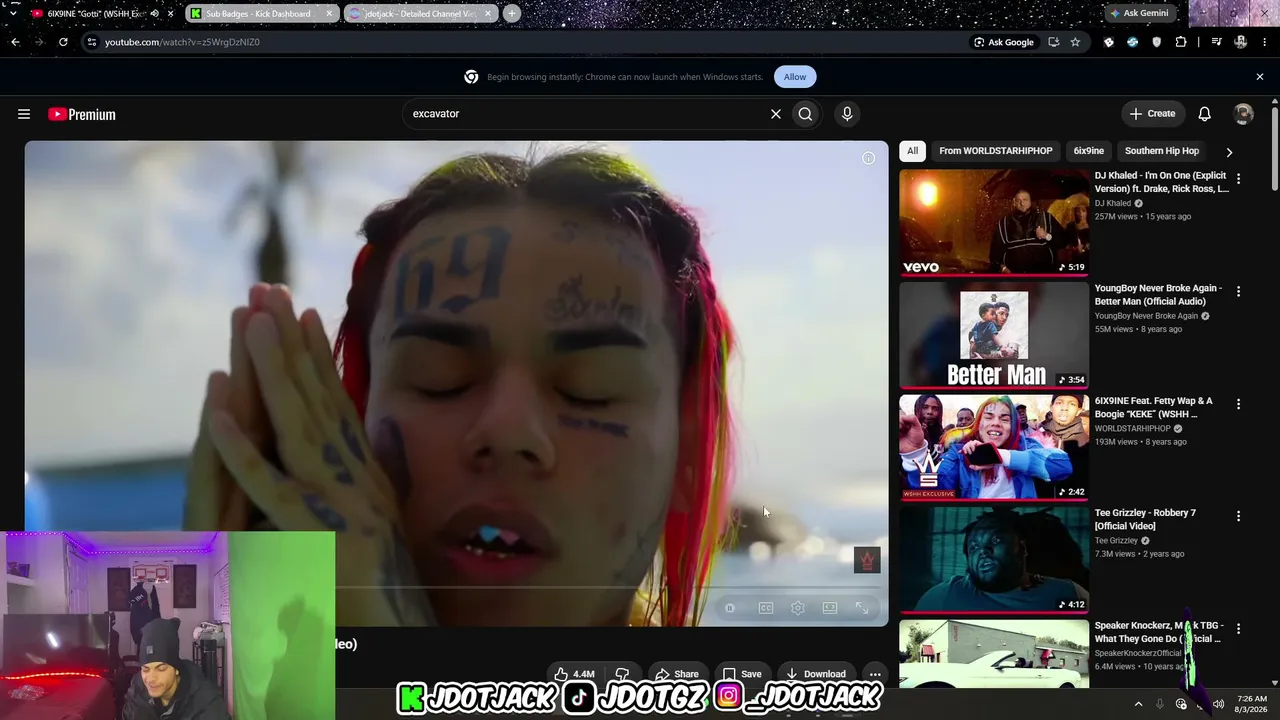
Task: Open options for Better Man video
Action: 1238,292
